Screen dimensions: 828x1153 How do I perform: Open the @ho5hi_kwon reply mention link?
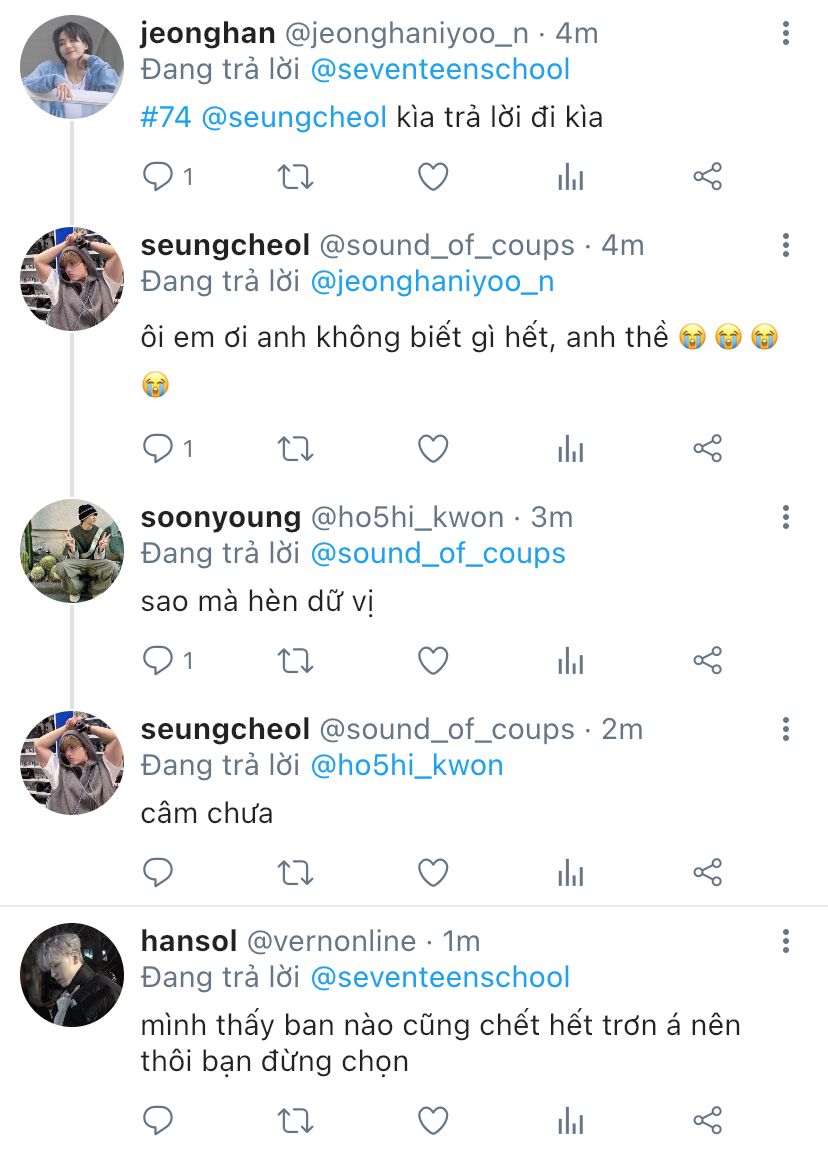pyautogui.click(x=407, y=765)
